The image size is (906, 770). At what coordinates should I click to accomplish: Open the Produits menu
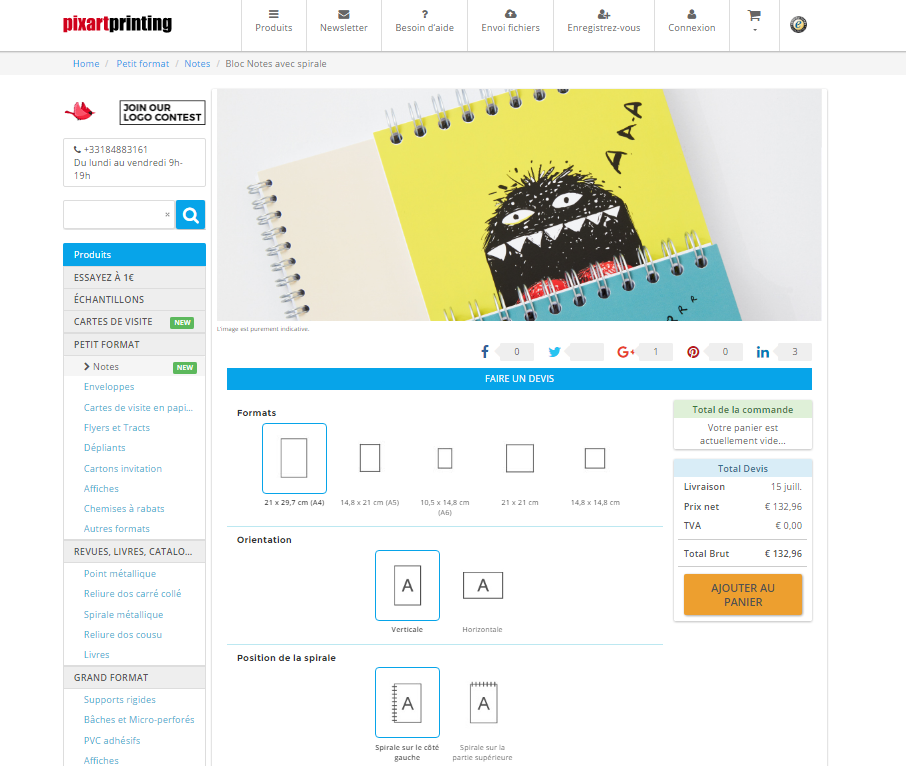(273, 21)
